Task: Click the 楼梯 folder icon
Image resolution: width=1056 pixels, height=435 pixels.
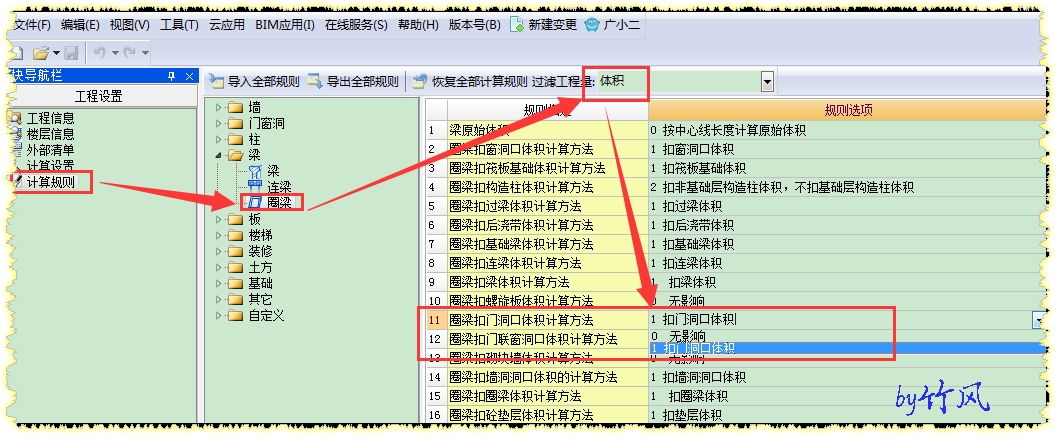Action: pos(234,236)
